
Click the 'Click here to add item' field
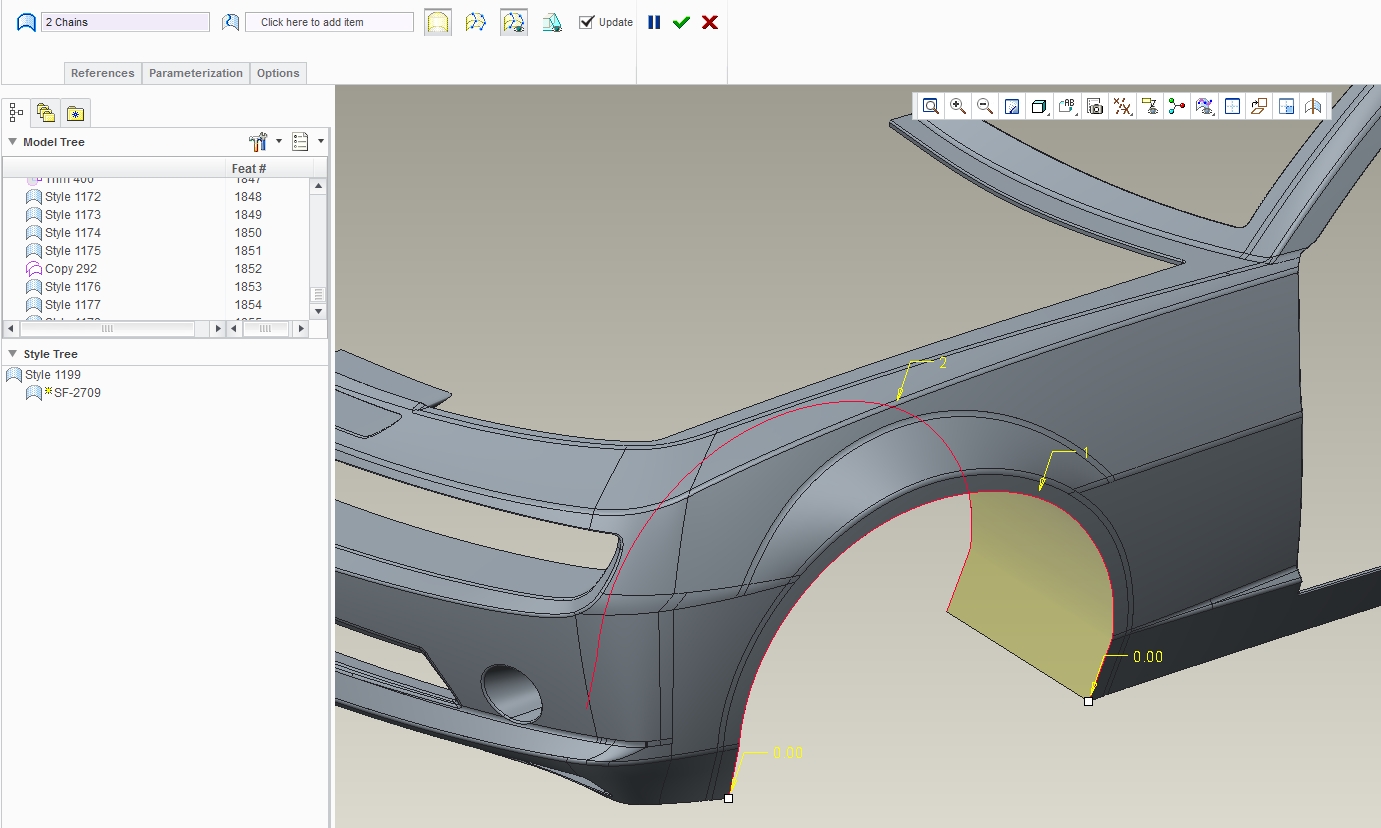[329, 22]
